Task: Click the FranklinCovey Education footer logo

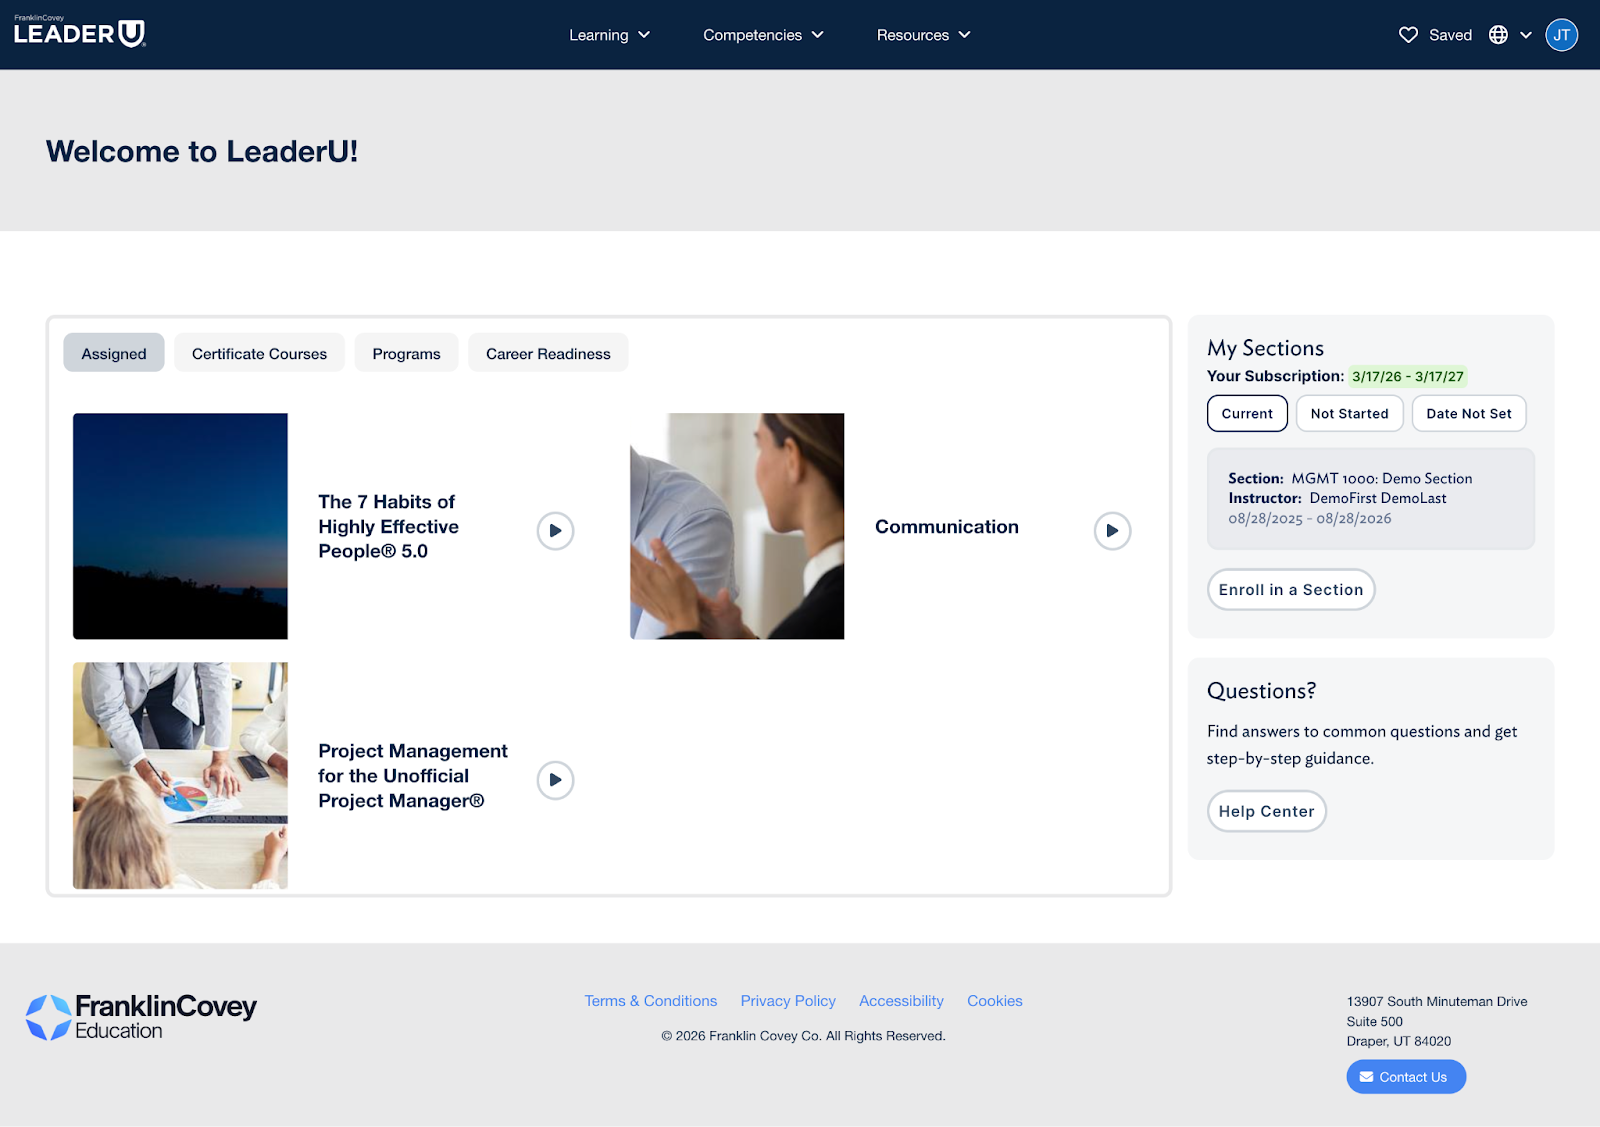Action: point(141,1017)
